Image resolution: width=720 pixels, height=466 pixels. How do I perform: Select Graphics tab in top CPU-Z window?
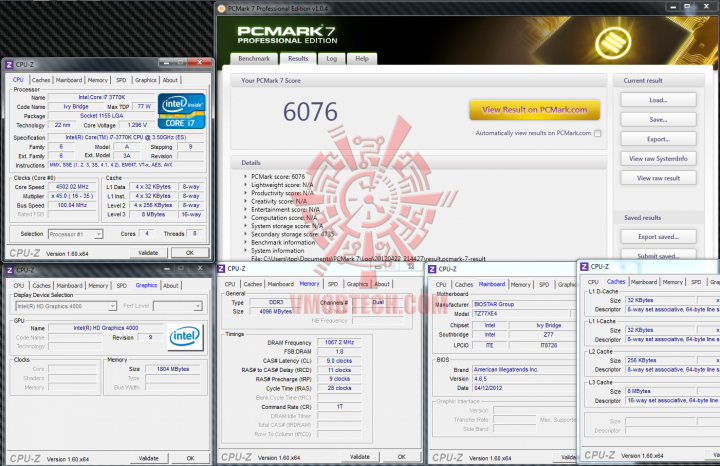[x=146, y=80]
